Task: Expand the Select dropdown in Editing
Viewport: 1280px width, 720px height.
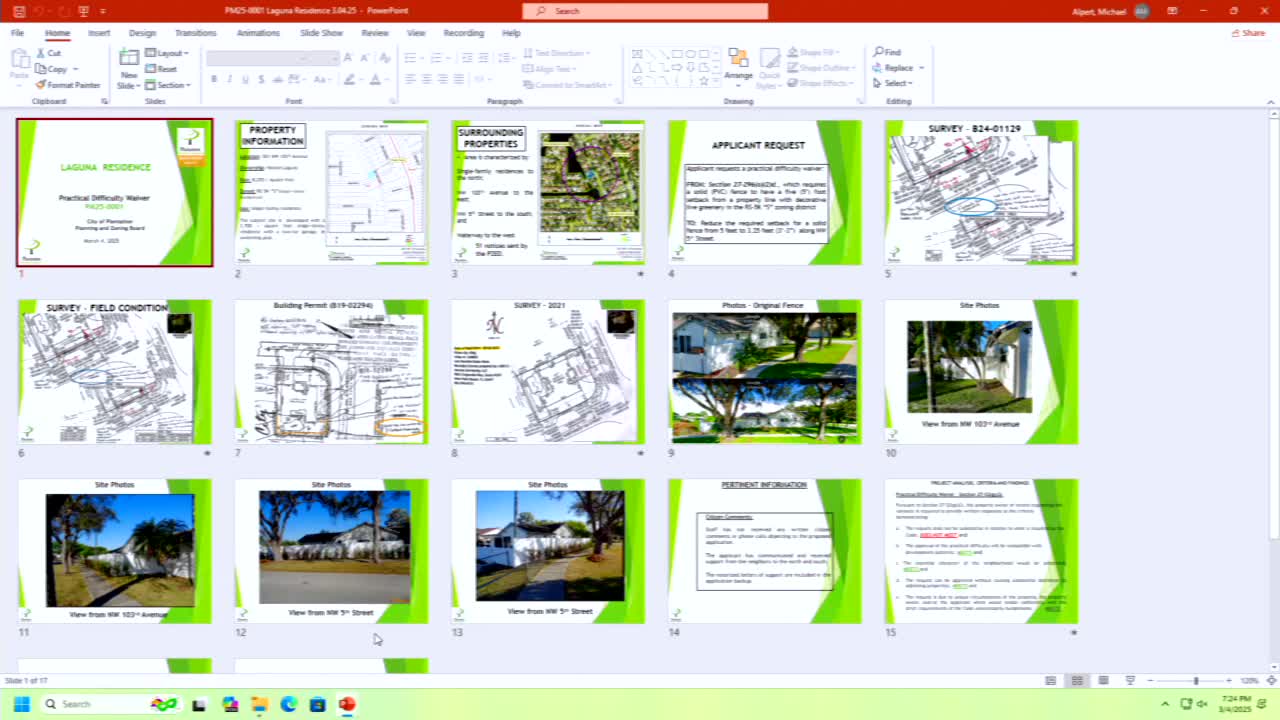Action: tap(896, 83)
